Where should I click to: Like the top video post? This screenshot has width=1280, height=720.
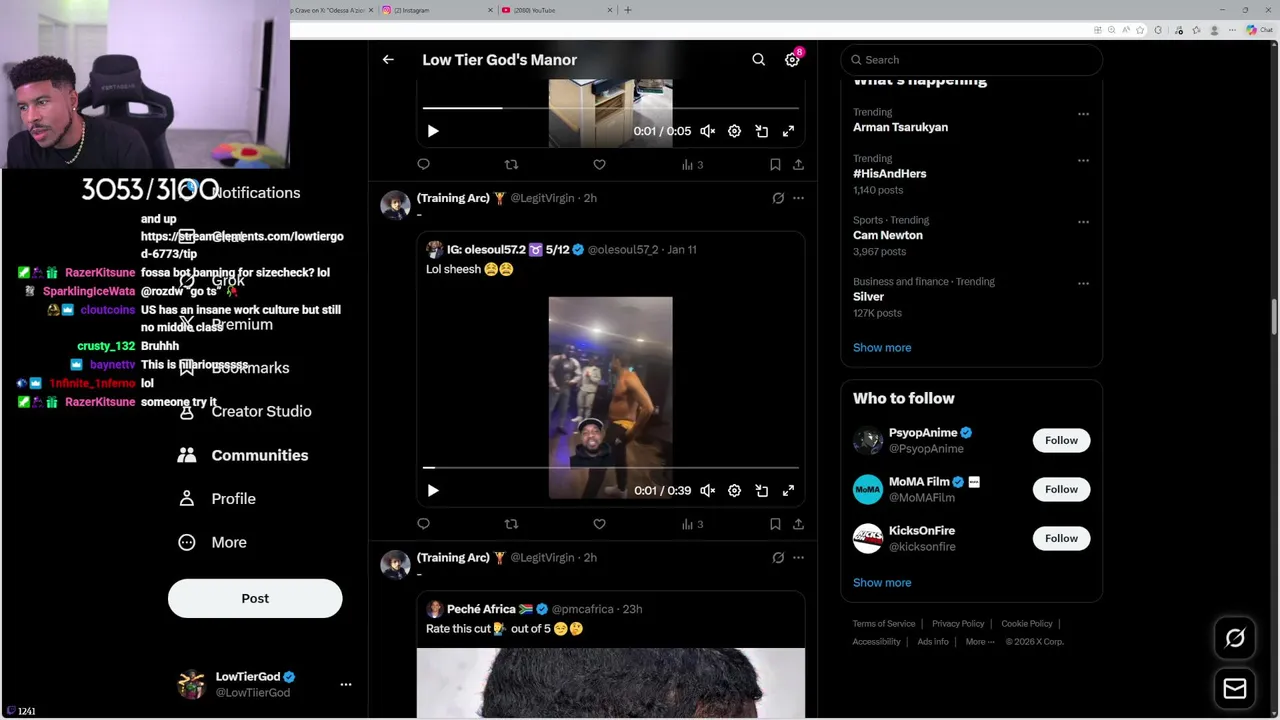(599, 164)
